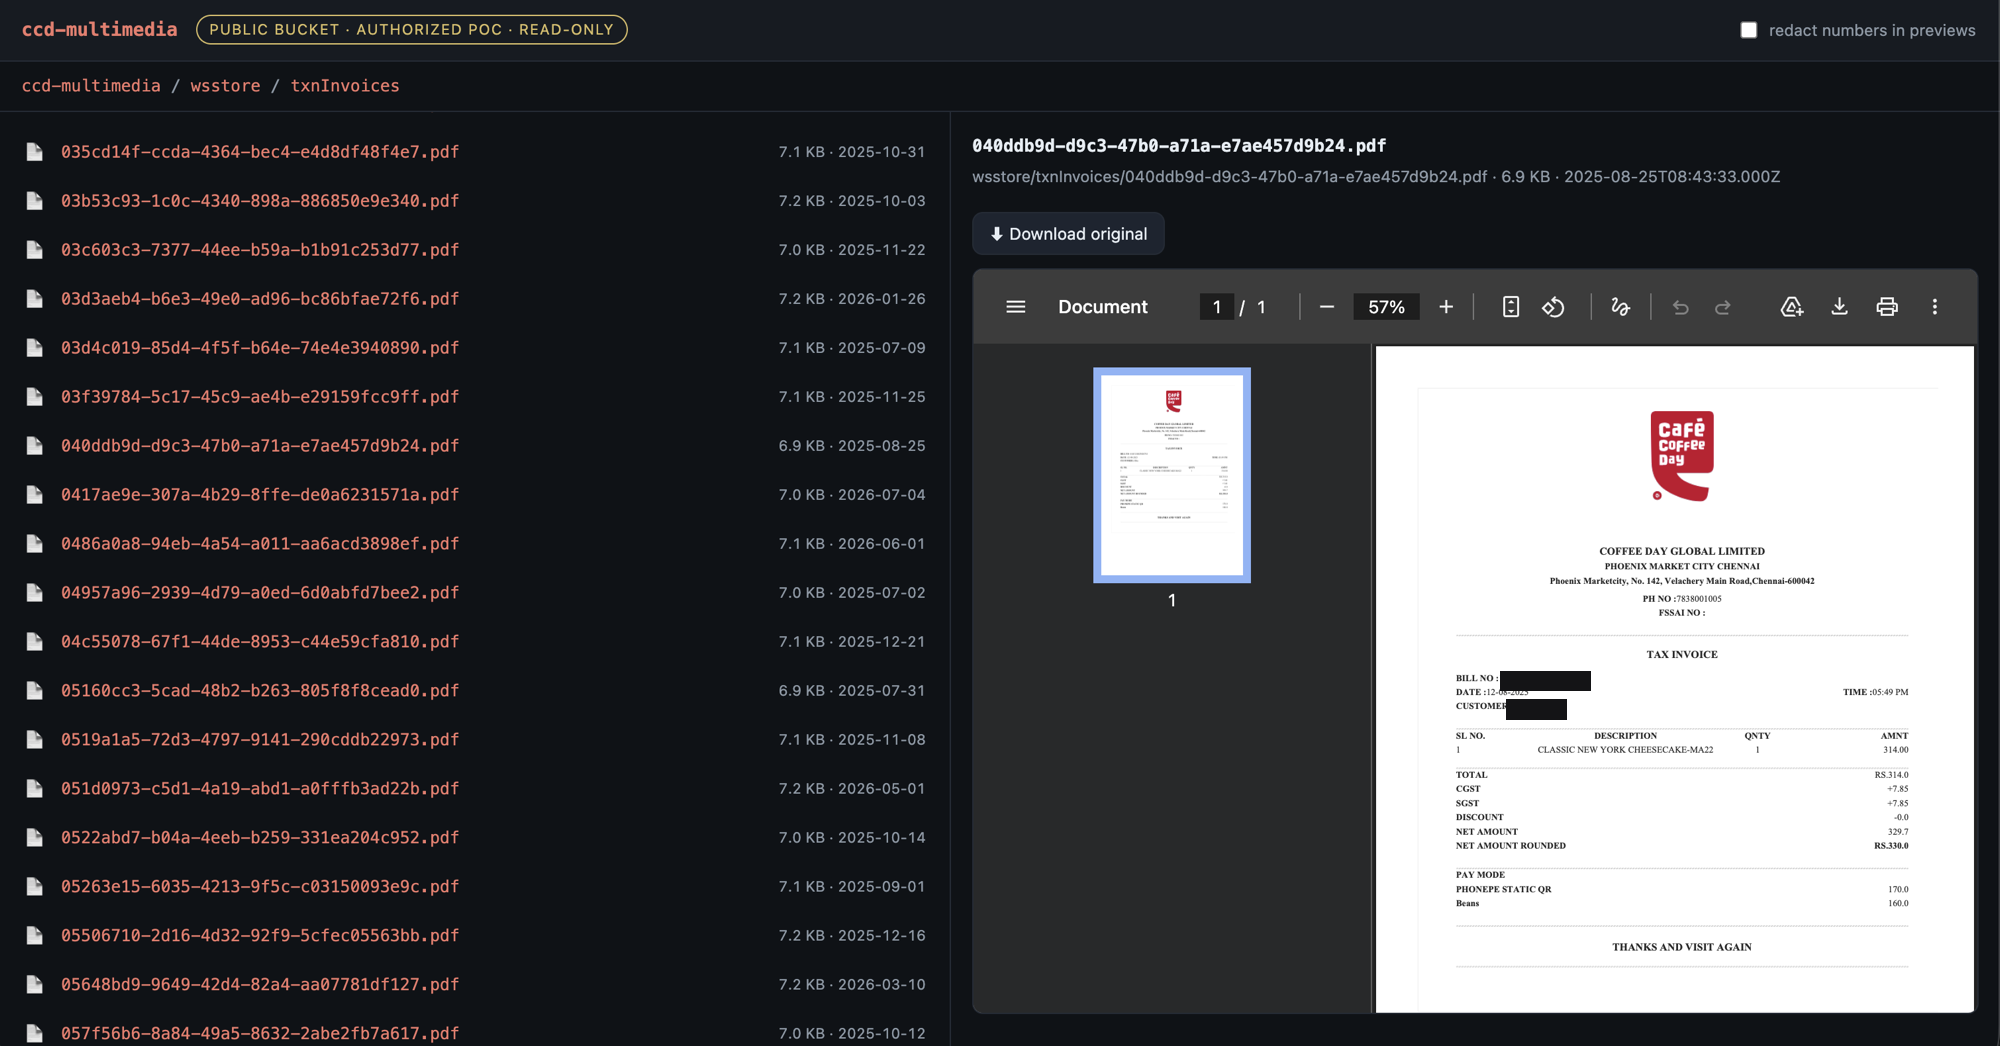Toggle the PDF viewer sidebar menu icon

tap(1015, 307)
